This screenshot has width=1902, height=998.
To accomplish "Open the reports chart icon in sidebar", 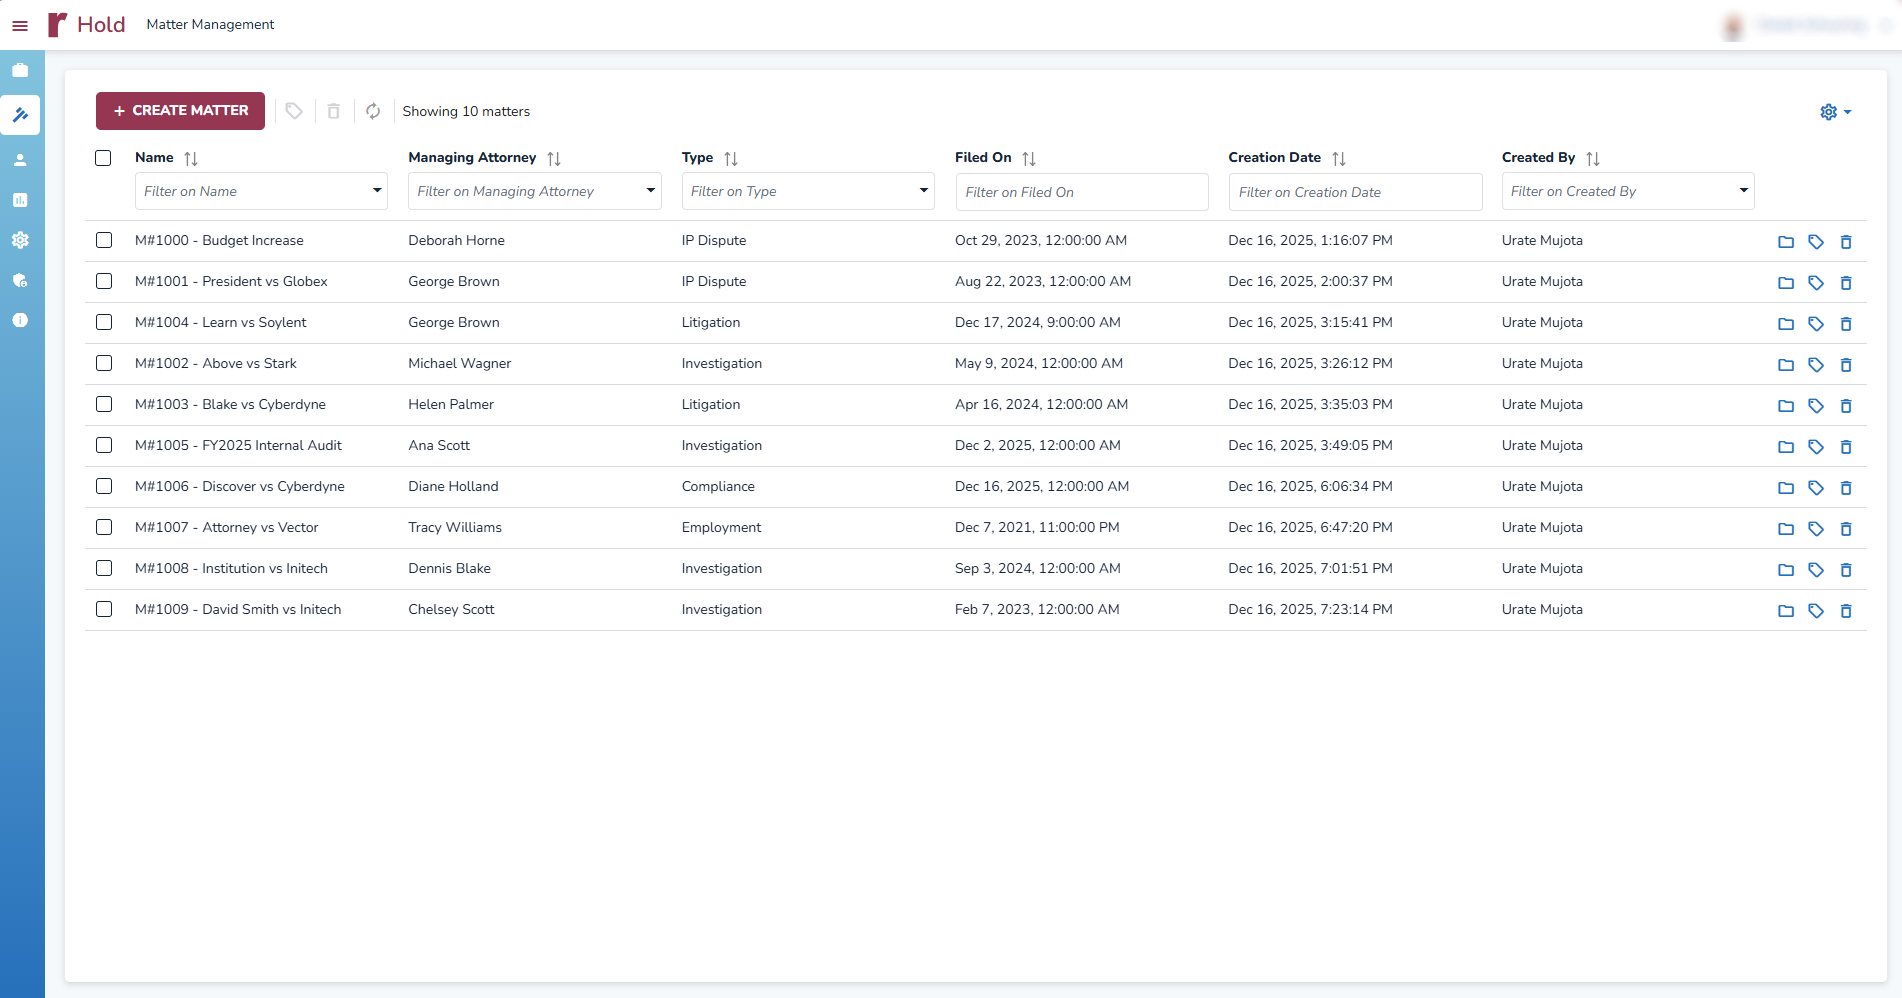I will coord(20,200).
